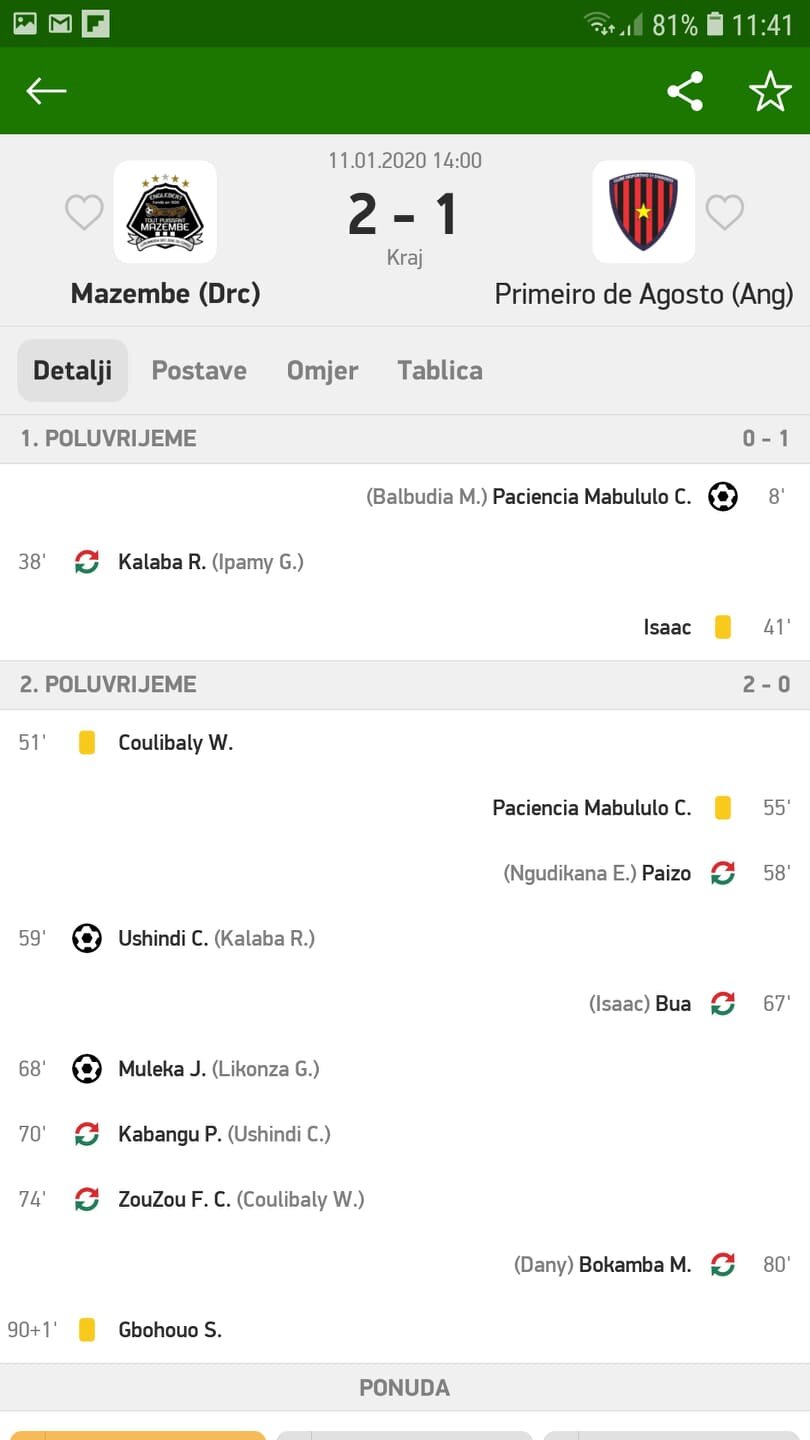Image resolution: width=810 pixels, height=1440 pixels.
Task: Open the PONUDA section header
Action: point(405,1388)
